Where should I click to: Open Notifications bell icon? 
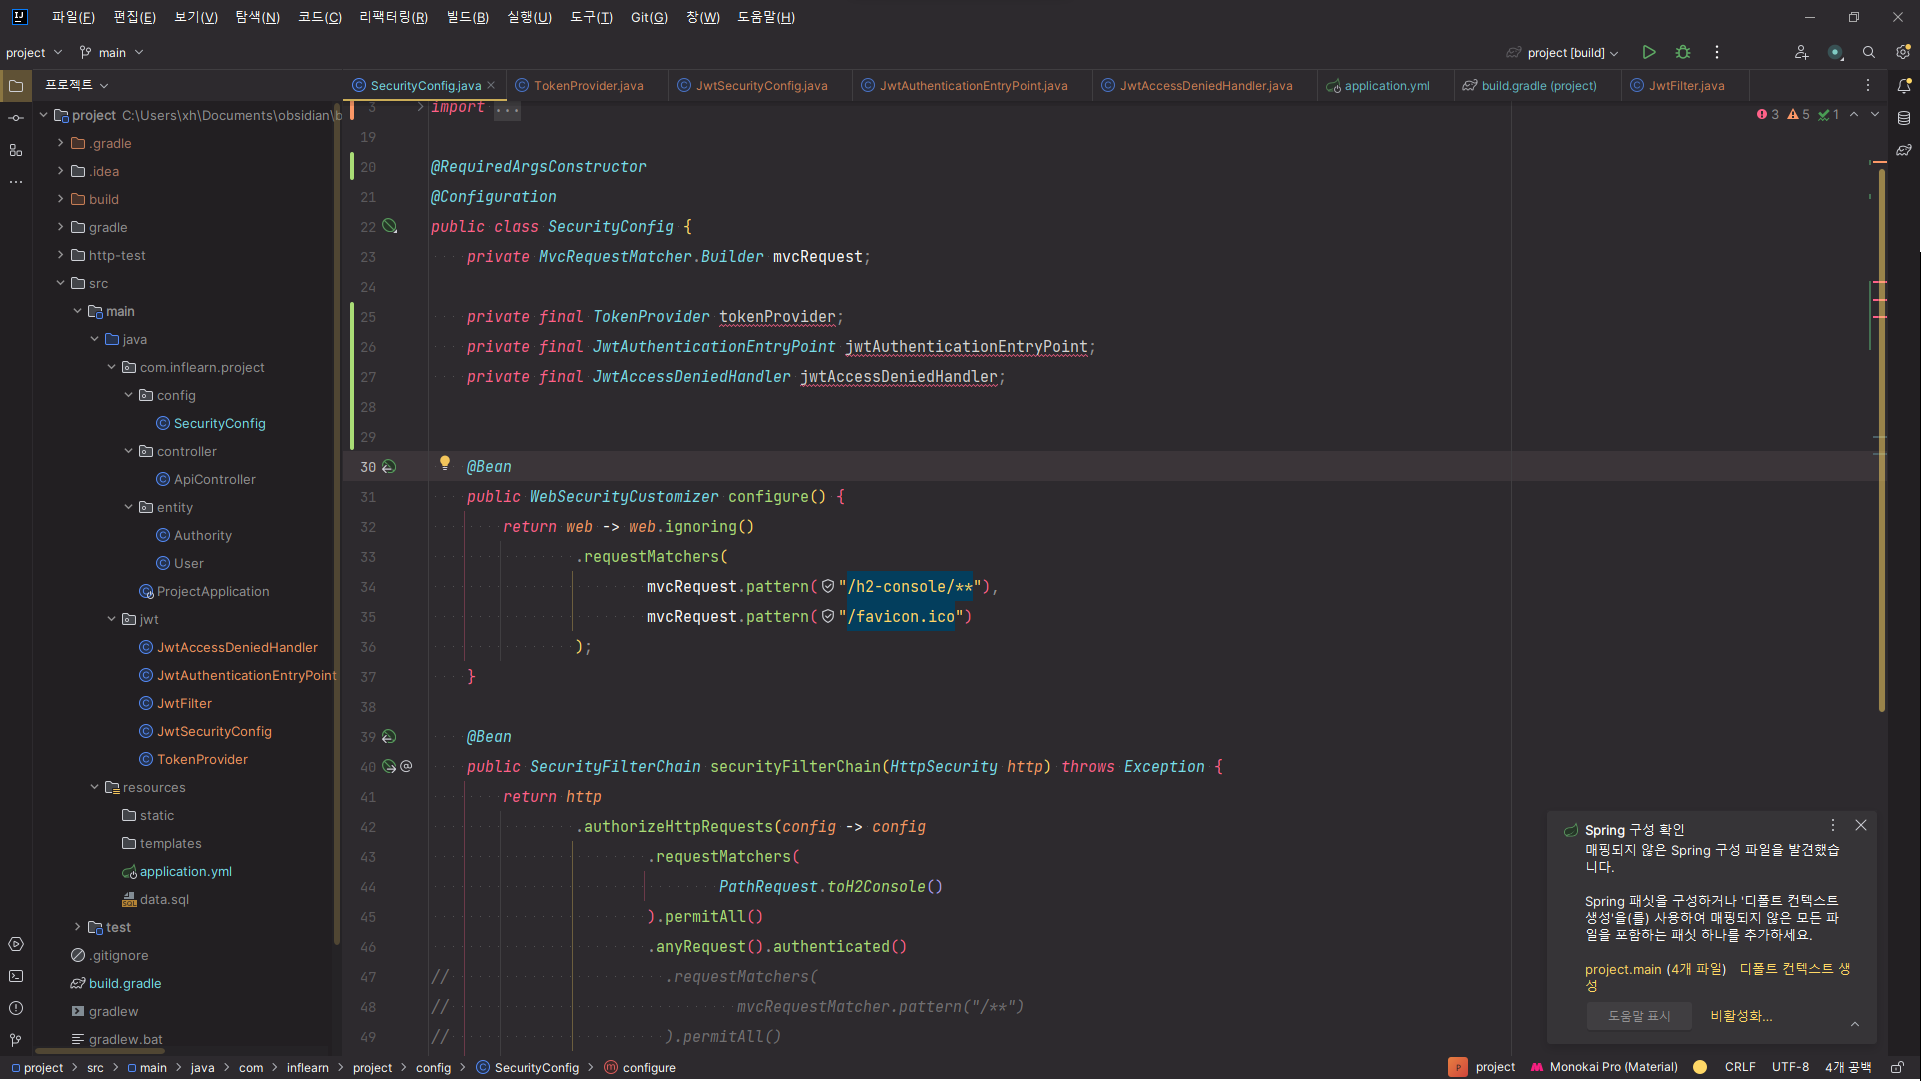1904,86
